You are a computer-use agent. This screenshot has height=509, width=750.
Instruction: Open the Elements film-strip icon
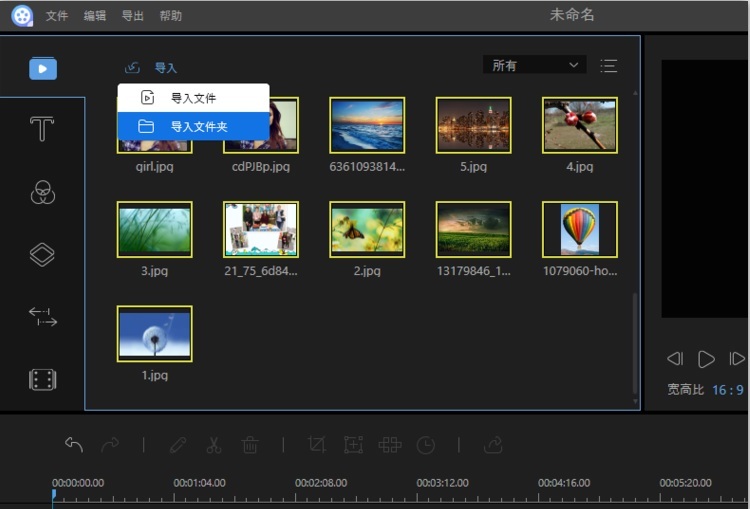point(42,380)
